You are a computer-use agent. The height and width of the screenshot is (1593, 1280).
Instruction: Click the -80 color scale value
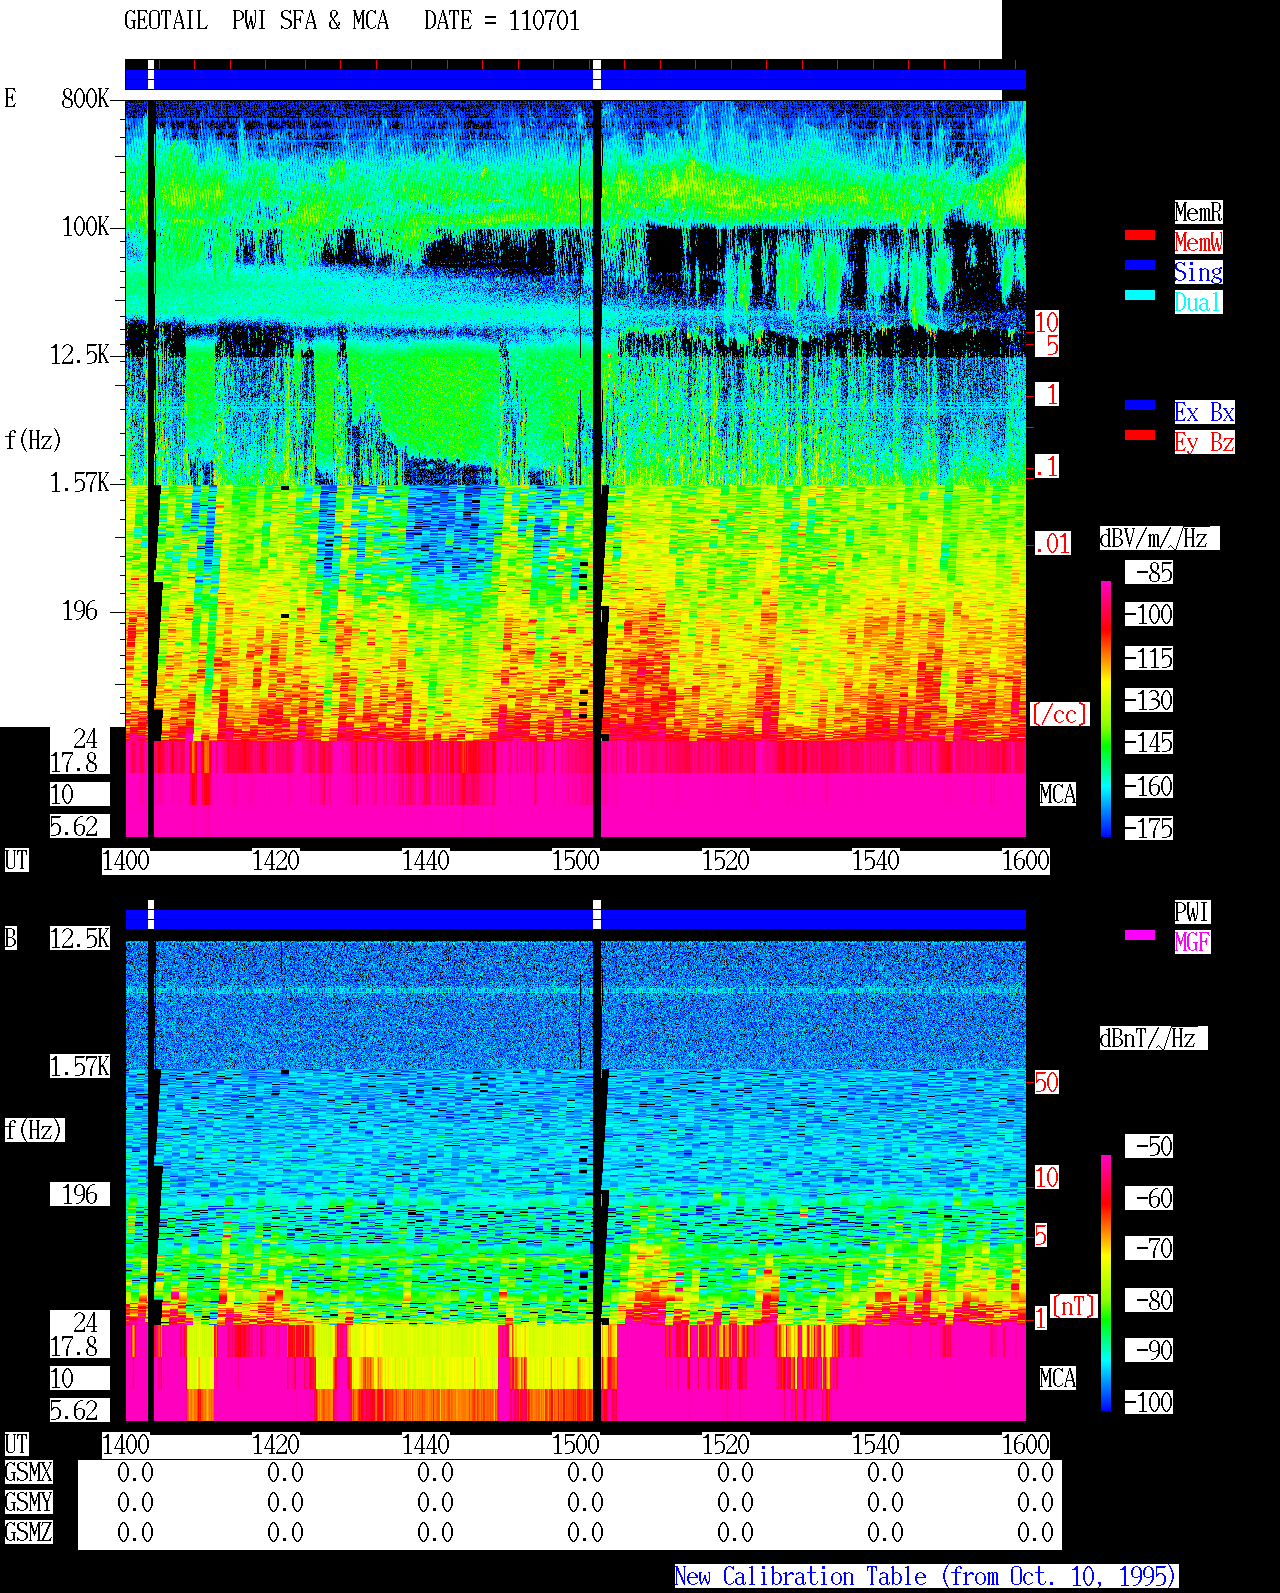[1150, 1300]
